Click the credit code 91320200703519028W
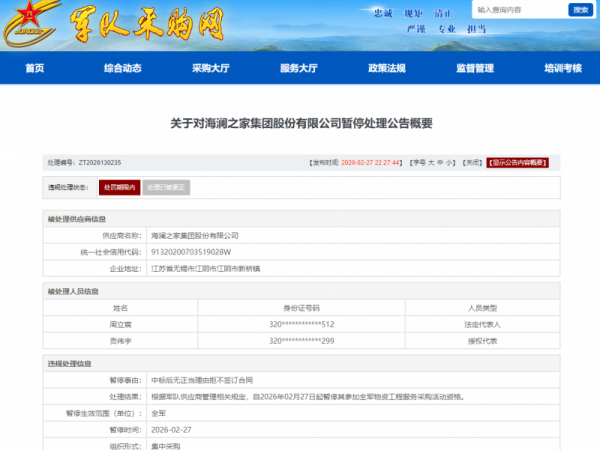The image size is (600, 450). tap(190, 252)
